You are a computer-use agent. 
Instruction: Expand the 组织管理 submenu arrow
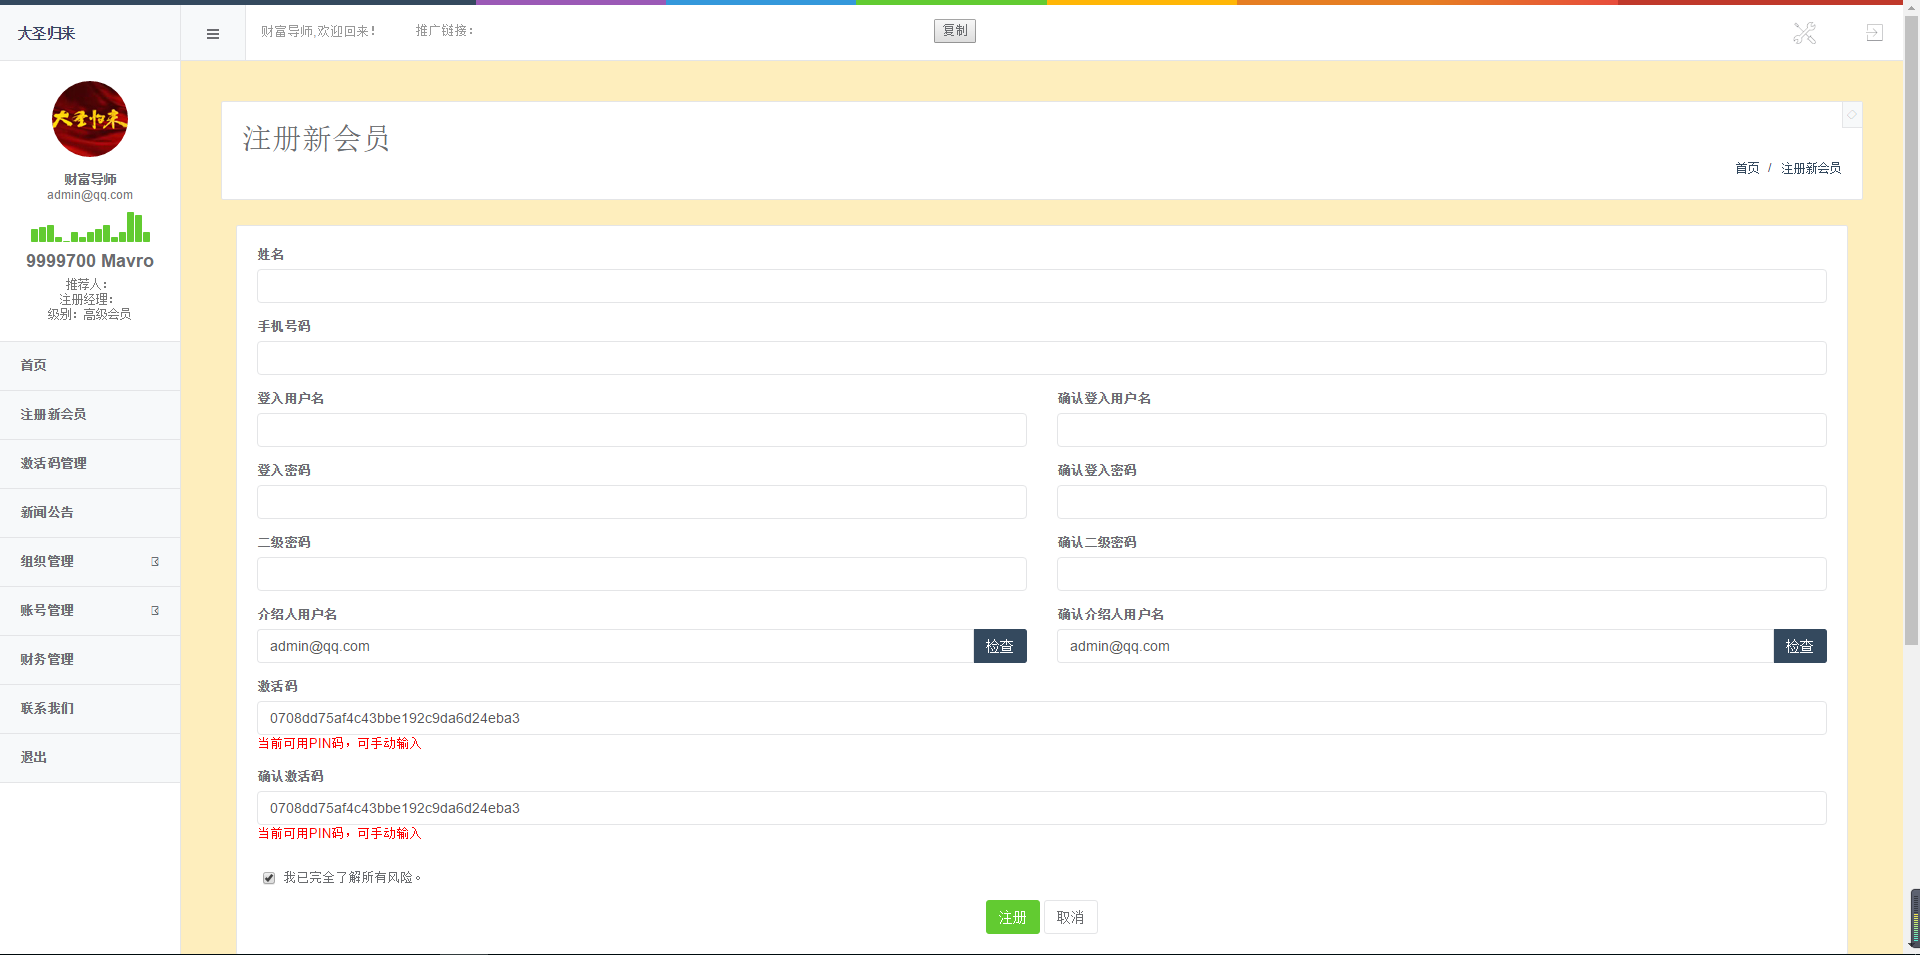click(x=155, y=562)
